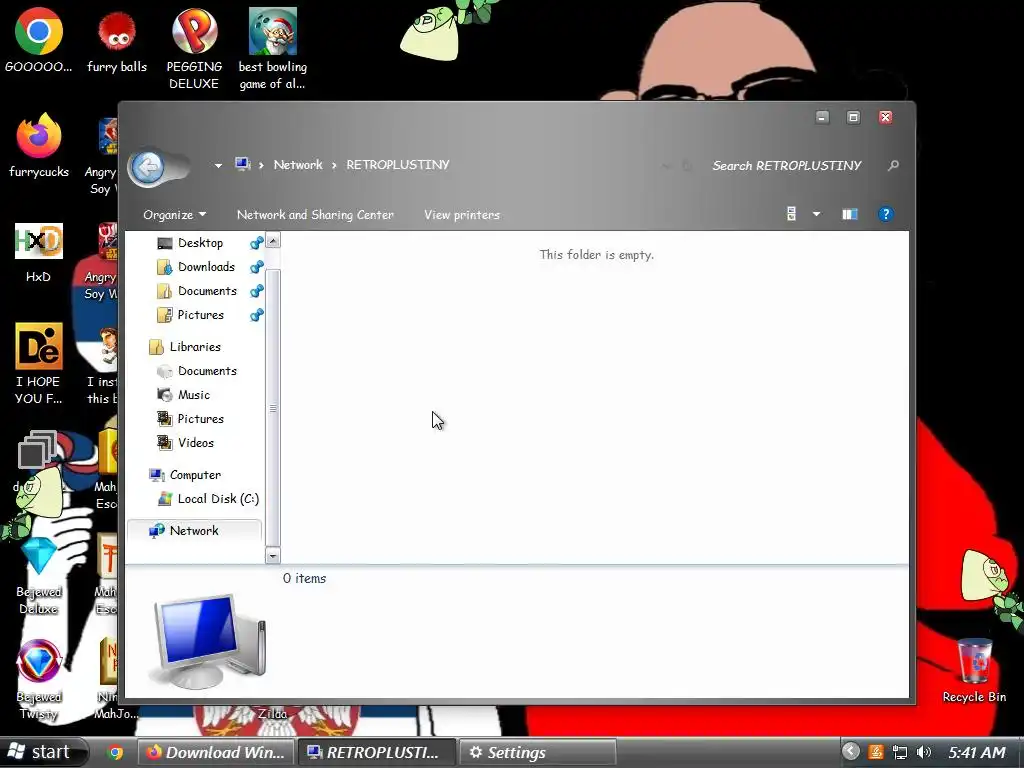Expand hidden system tray icons
Image resolution: width=1024 pixels, height=768 pixels.
tap(850, 752)
